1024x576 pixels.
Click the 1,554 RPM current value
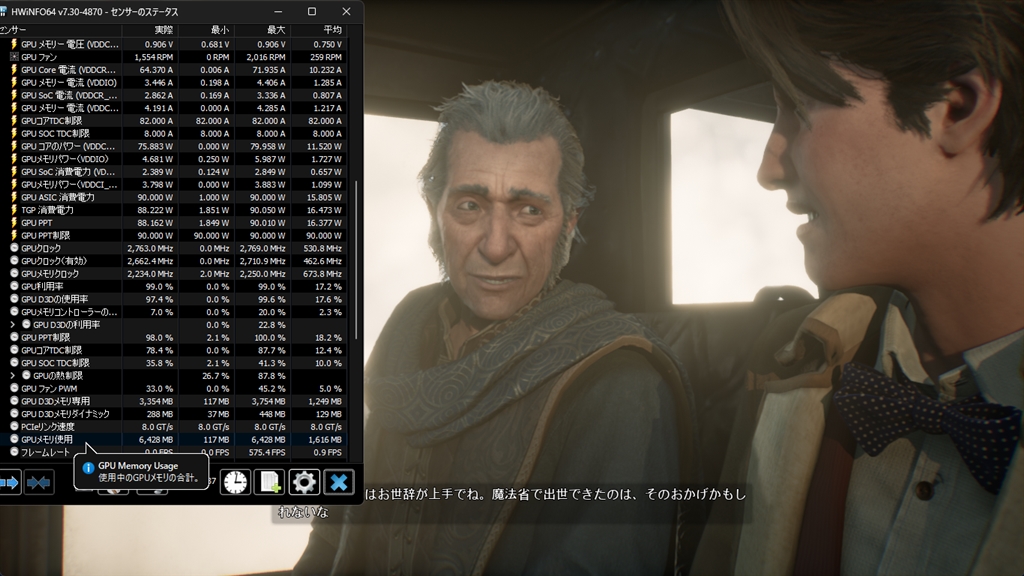pyautogui.click(x=153, y=57)
